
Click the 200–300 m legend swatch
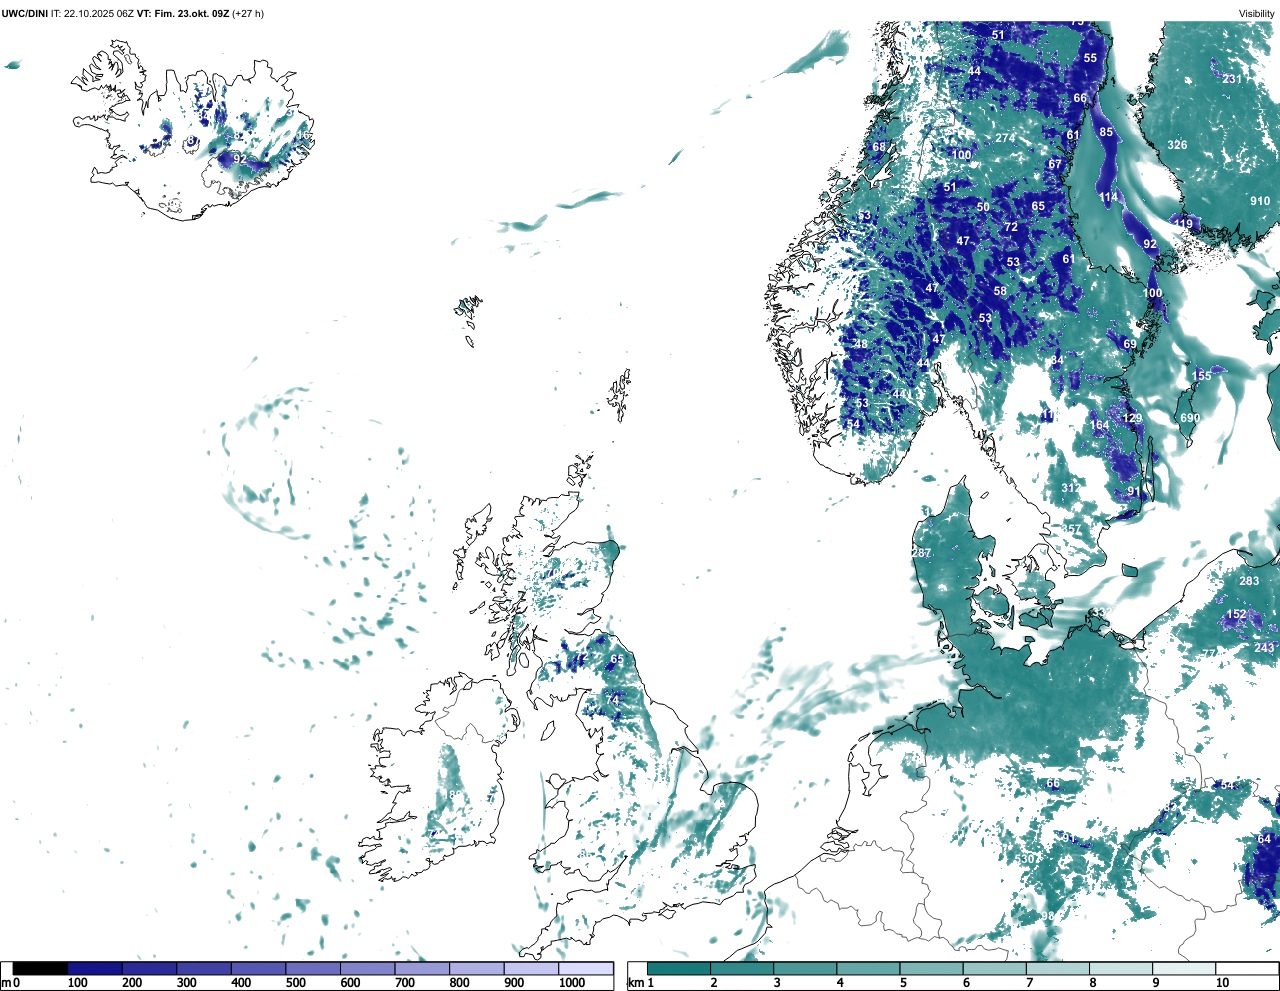pyautogui.click(x=150, y=969)
